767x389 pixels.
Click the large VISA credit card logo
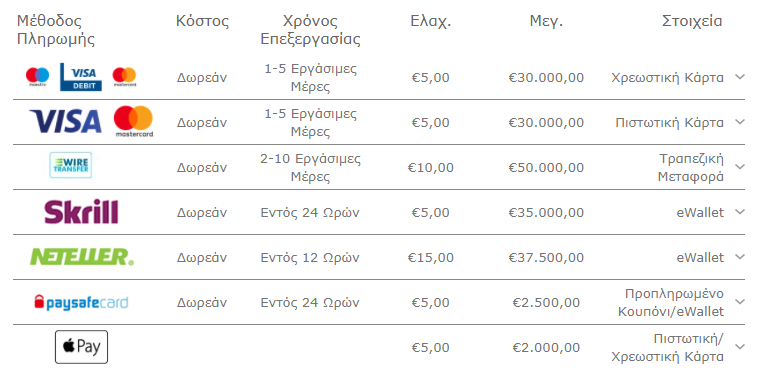[66, 121]
